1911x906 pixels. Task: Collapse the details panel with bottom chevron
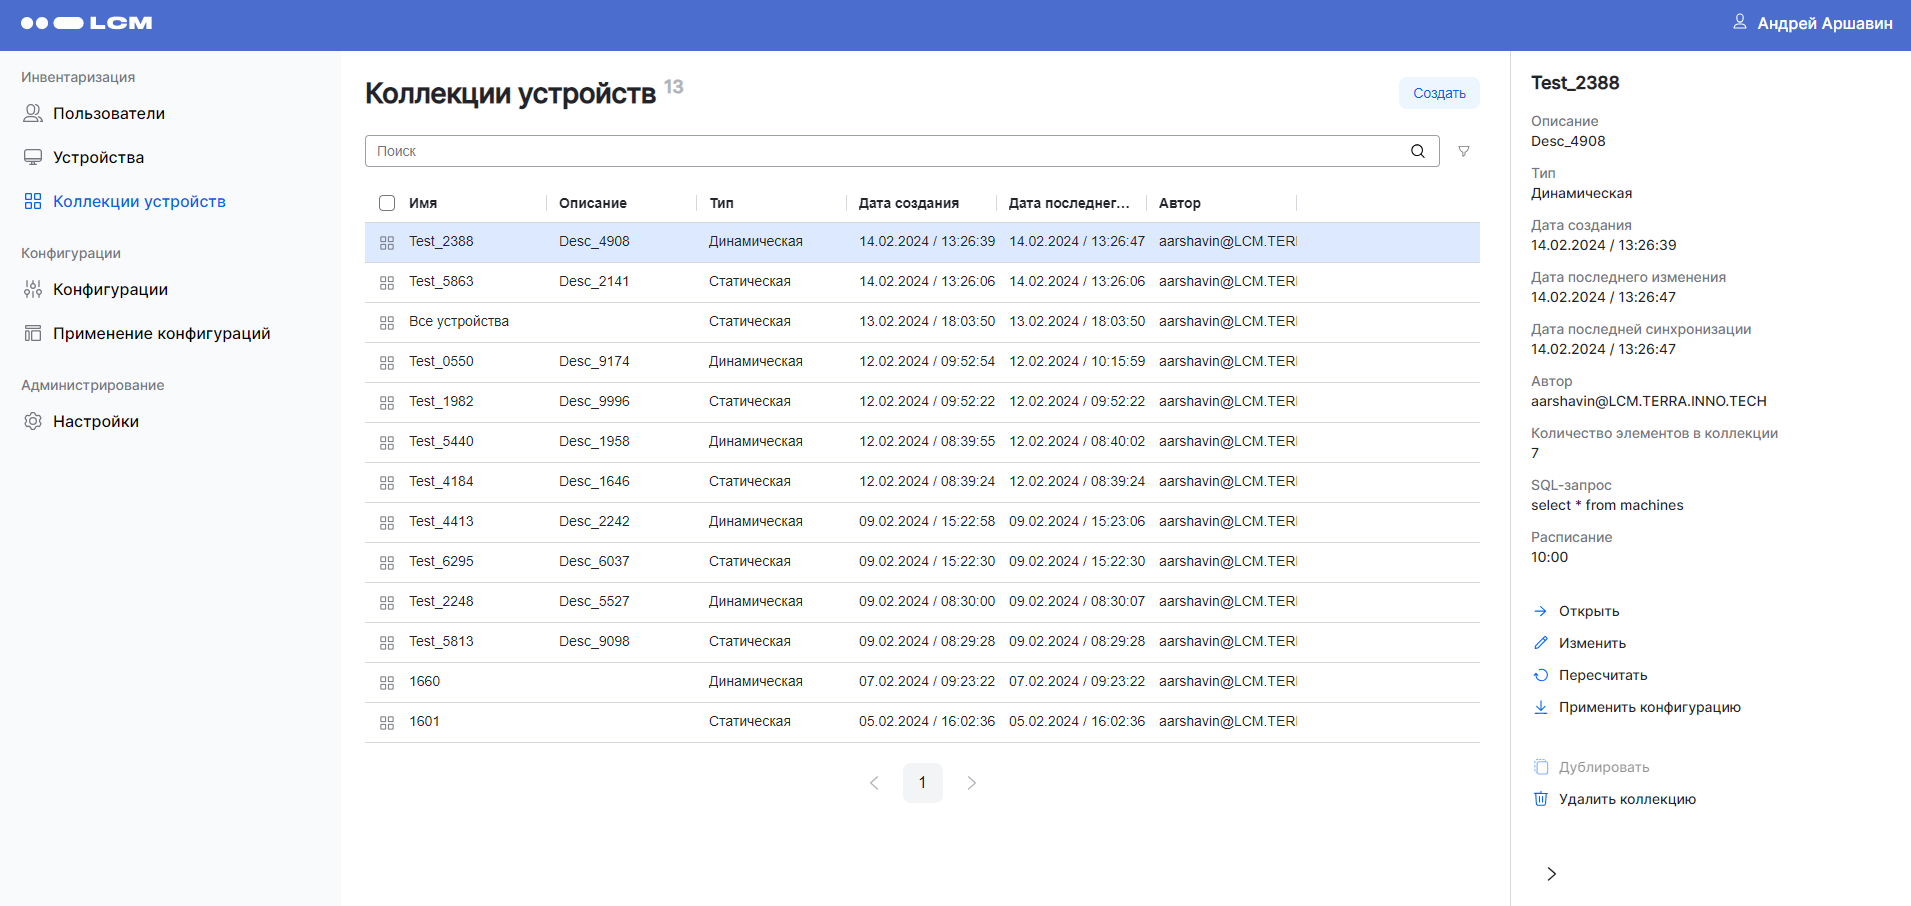point(1551,874)
